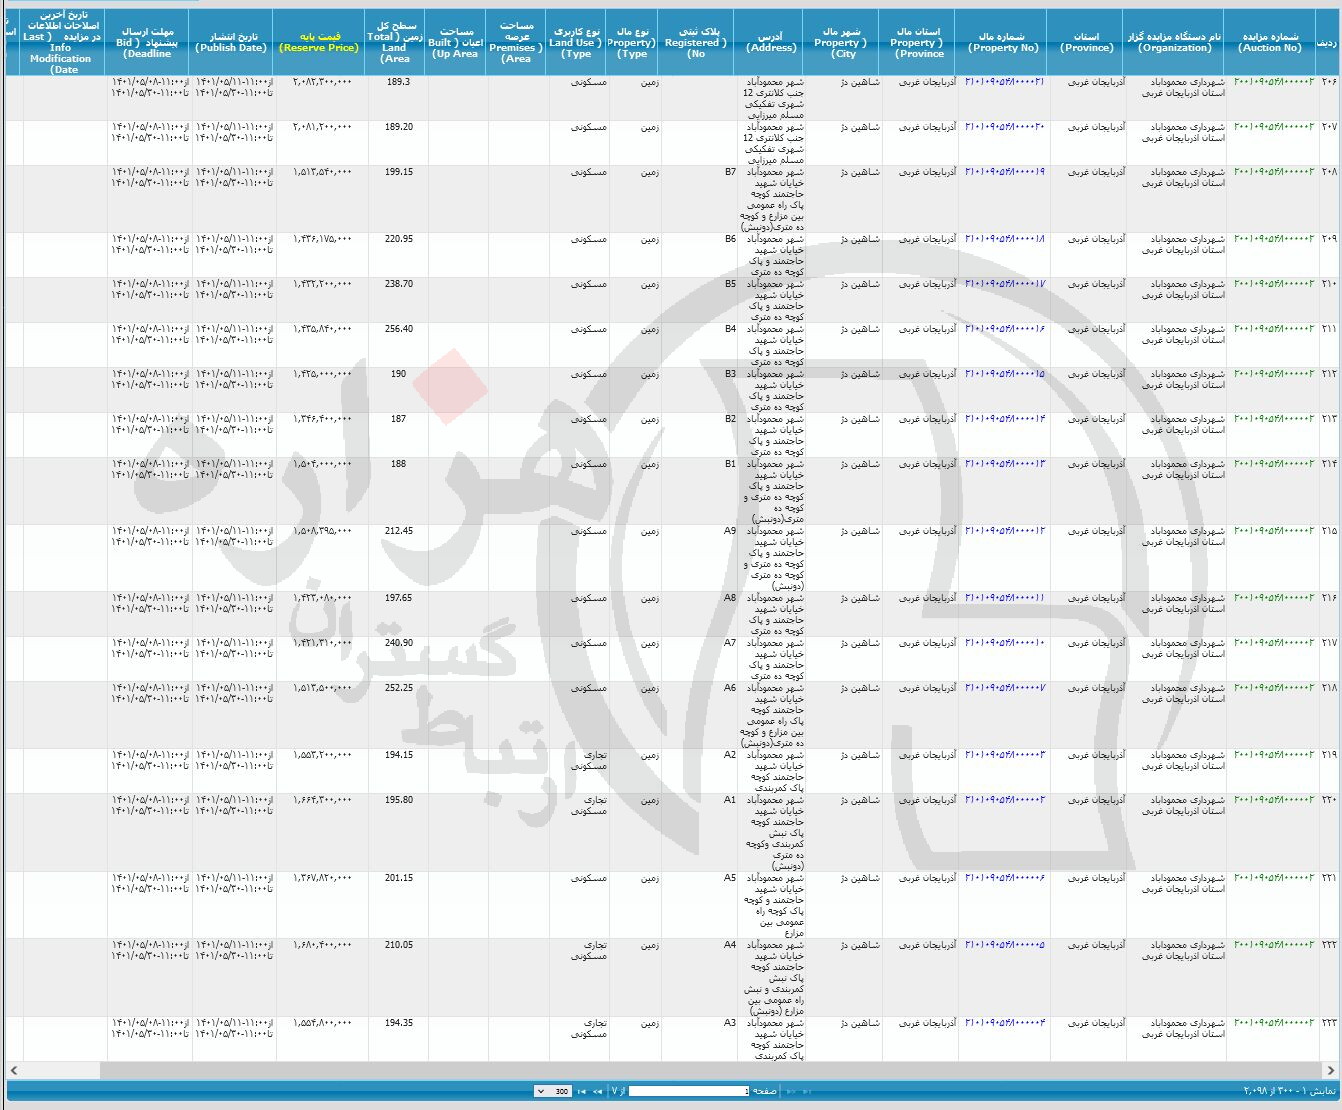The width and height of the screenshot is (1342, 1110).
Task: Open the property number link for plot A5
Action: point(1004,878)
